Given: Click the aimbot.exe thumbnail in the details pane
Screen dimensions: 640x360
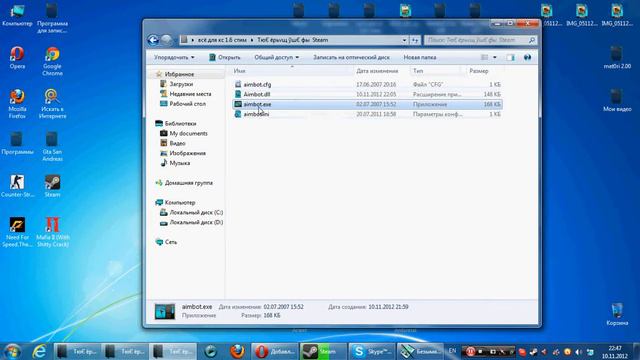Looking at the screenshot, I should pos(165,311).
